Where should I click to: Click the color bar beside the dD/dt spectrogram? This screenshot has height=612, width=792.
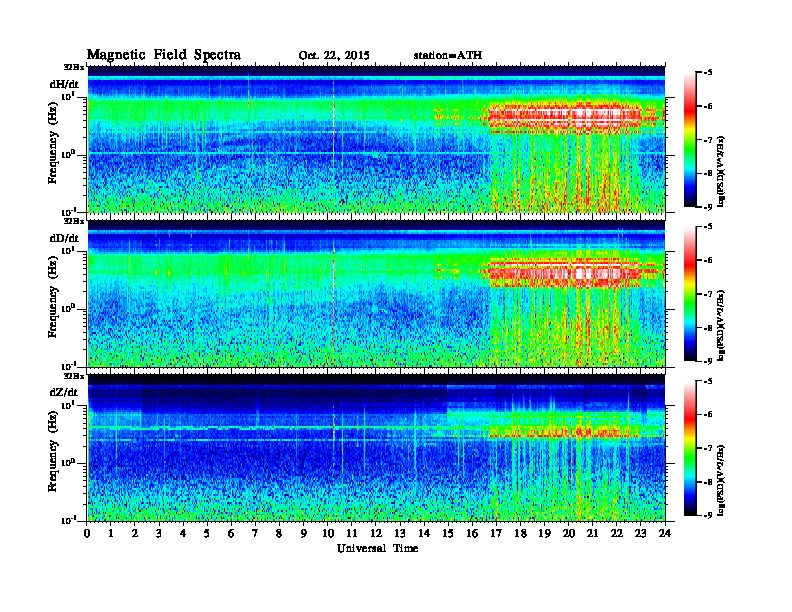[x=689, y=294]
